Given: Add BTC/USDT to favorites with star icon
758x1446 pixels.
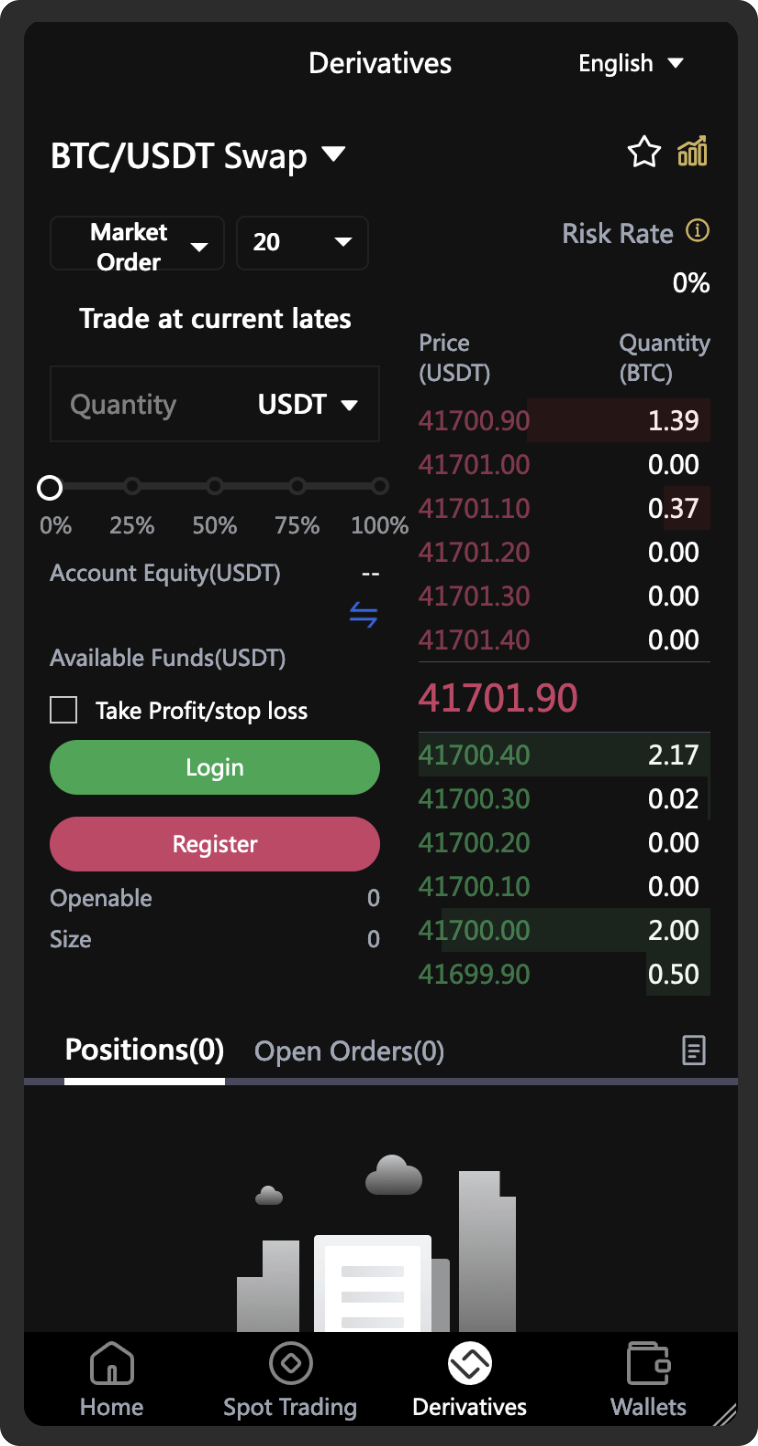Looking at the screenshot, I should coord(644,153).
